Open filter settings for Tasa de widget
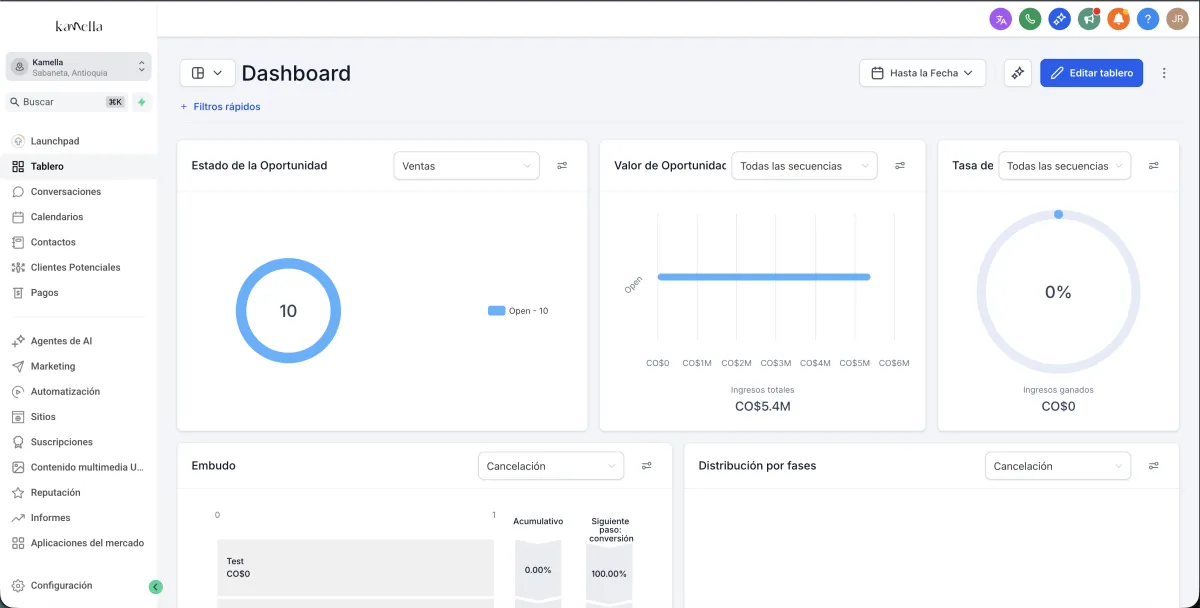Screen dimensions: 1200x608 pyautogui.click(x=1154, y=166)
